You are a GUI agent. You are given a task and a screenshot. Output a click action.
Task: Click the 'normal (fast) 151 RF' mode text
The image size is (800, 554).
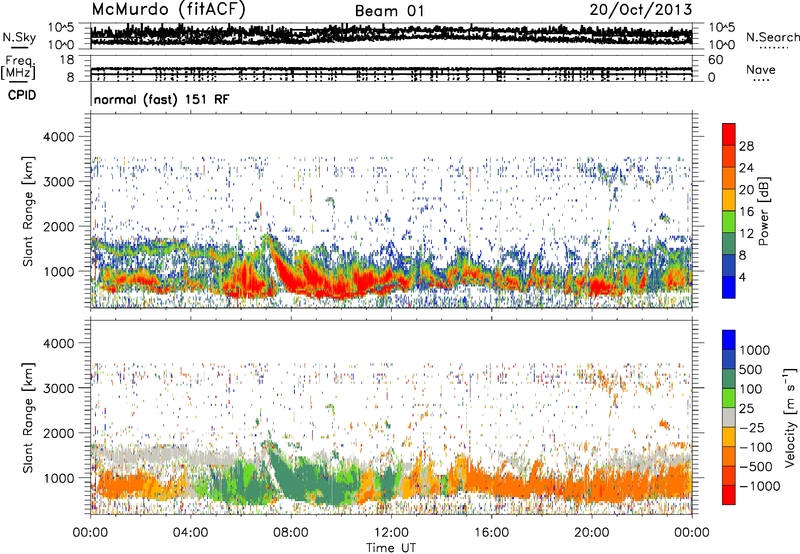pos(161,99)
